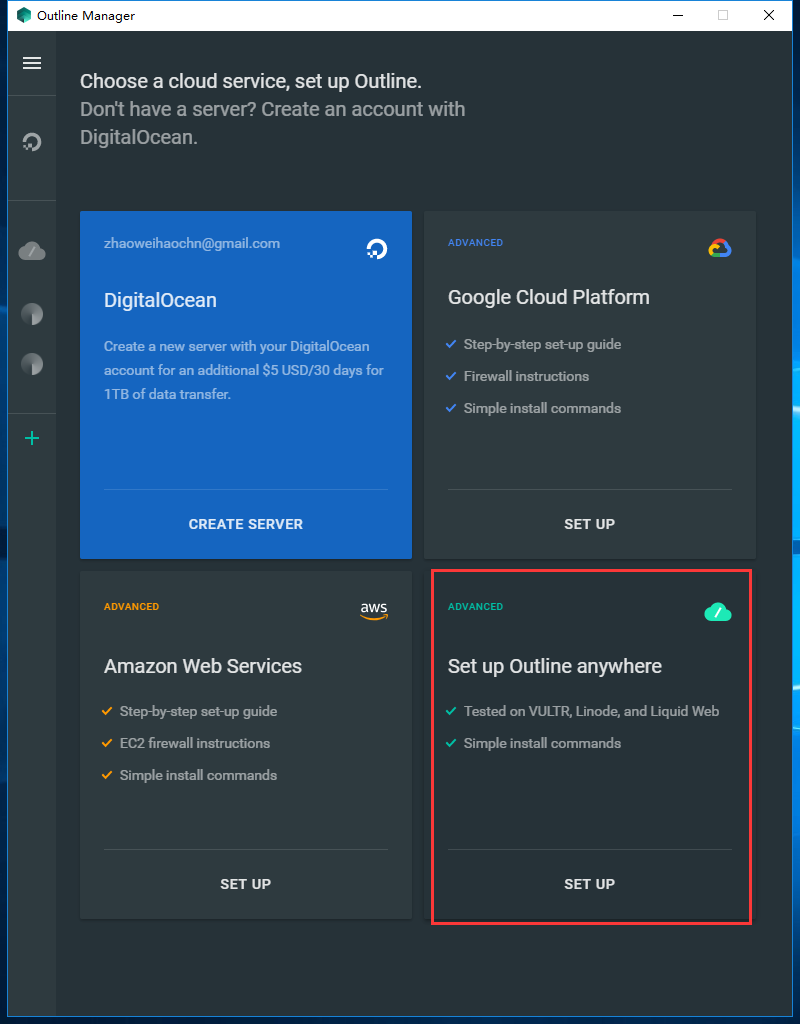The height and width of the screenshot is (1024, 800).
Task: Minimize the Outline Manager window
Action: point(678,15)
